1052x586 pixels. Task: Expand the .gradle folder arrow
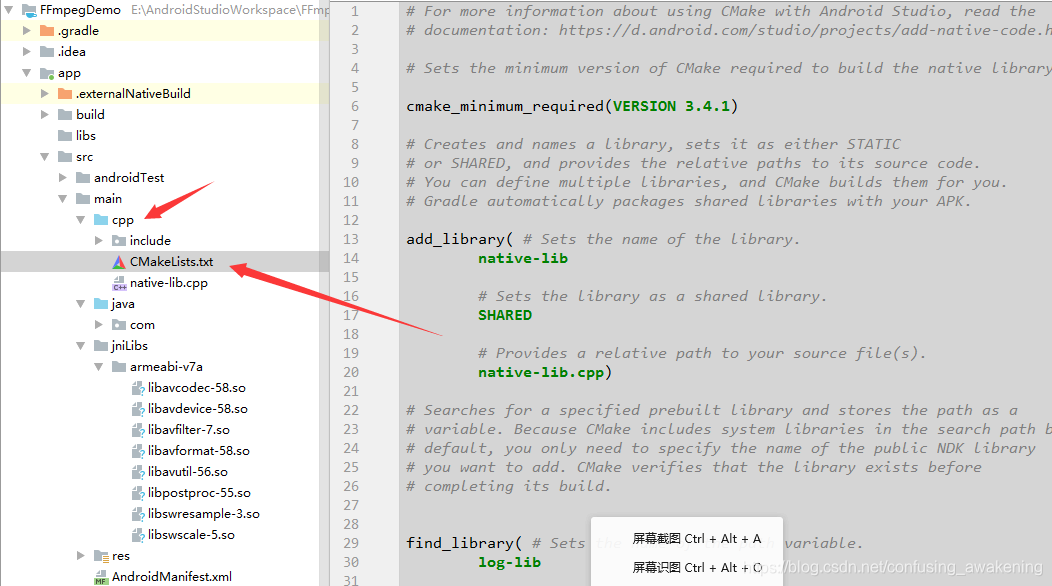pyautogui.click(x=27, y=31)
